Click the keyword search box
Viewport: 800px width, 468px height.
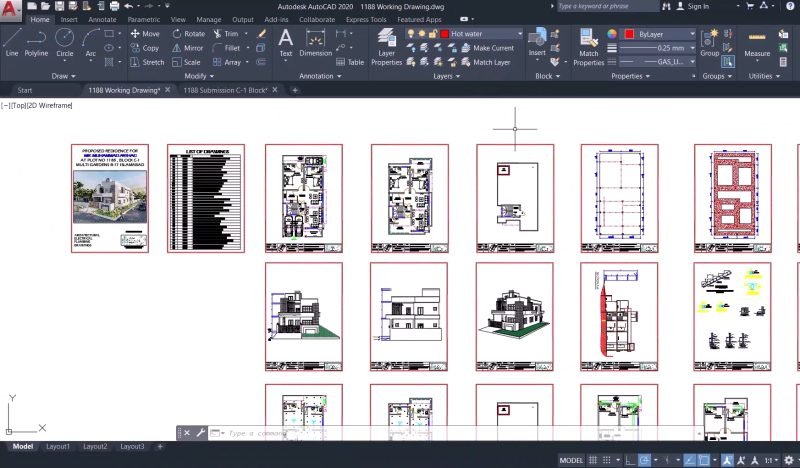coord(607,6)
